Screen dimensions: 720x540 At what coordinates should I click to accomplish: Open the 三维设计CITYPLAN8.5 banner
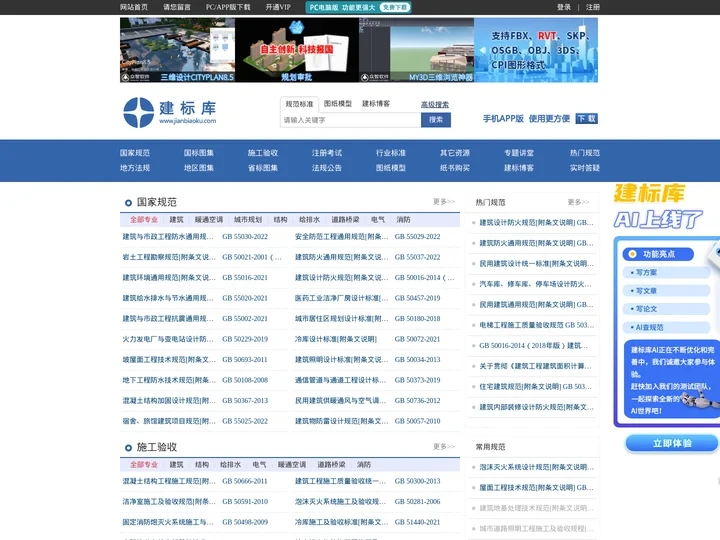click(x=177, y=50)
